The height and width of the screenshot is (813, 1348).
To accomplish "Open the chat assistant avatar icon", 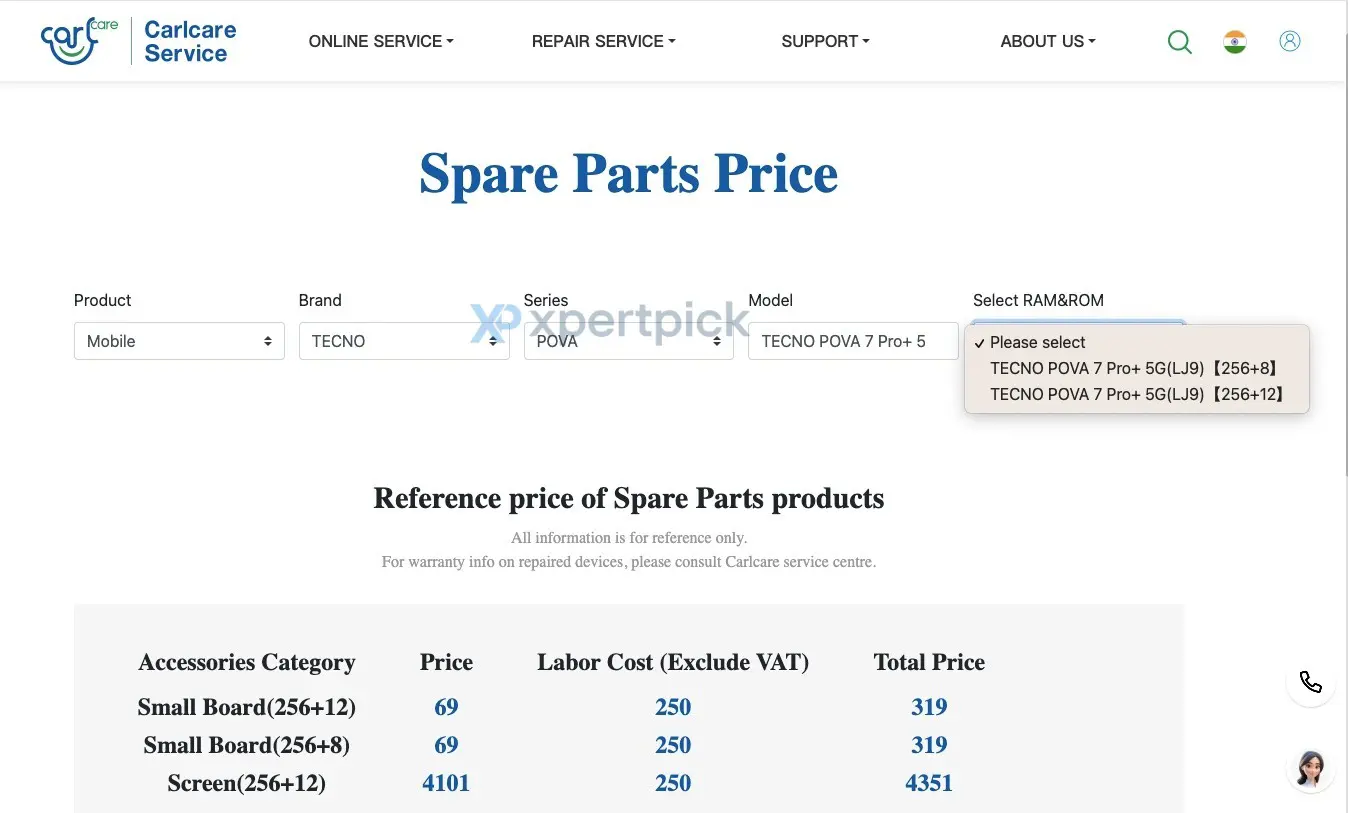I will tap(1310, 768).
